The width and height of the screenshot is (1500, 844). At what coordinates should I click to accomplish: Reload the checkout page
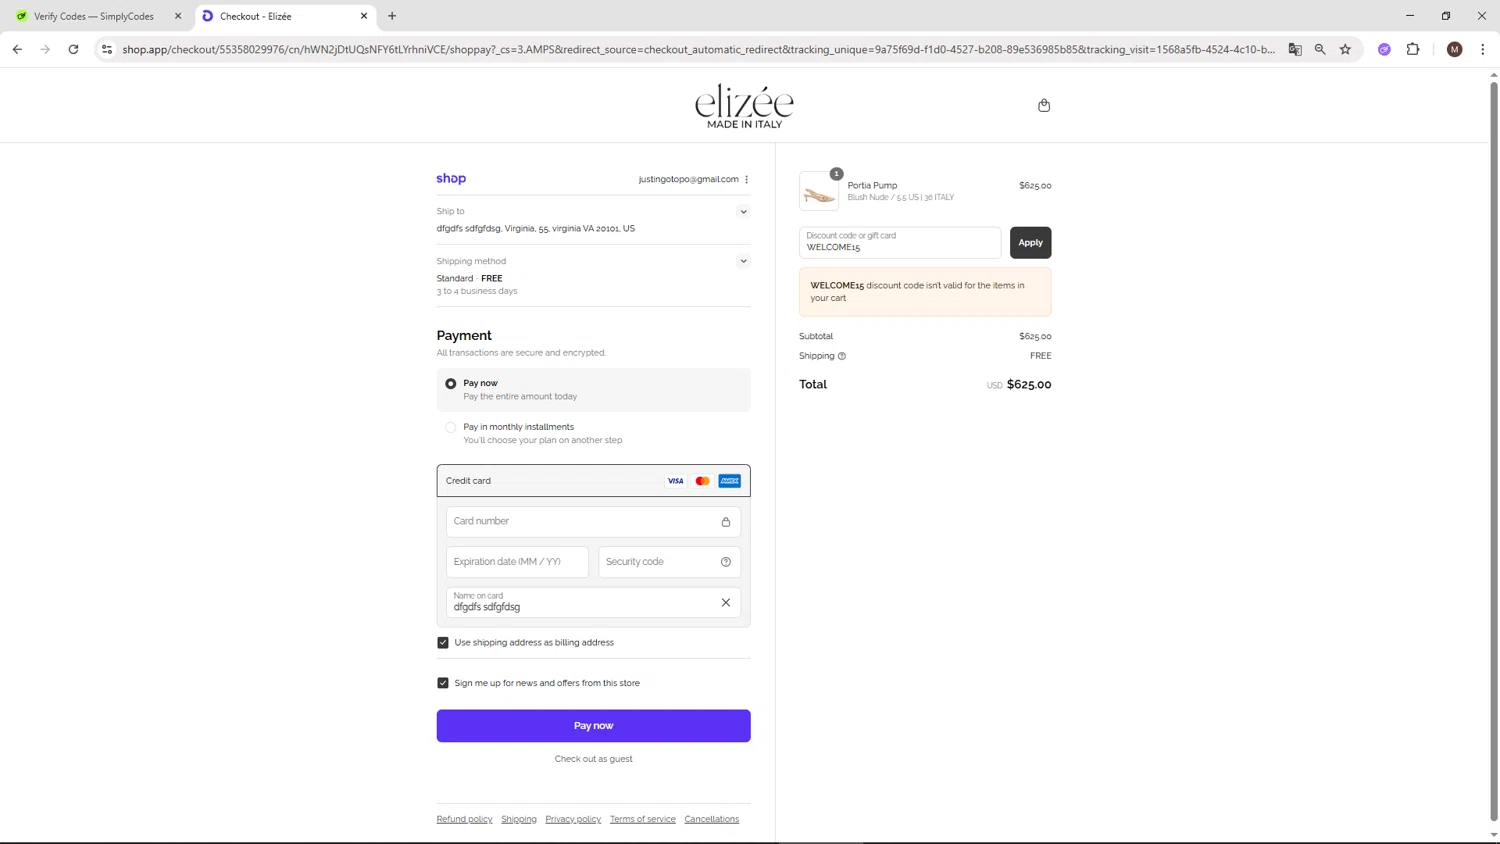[73, 49]
